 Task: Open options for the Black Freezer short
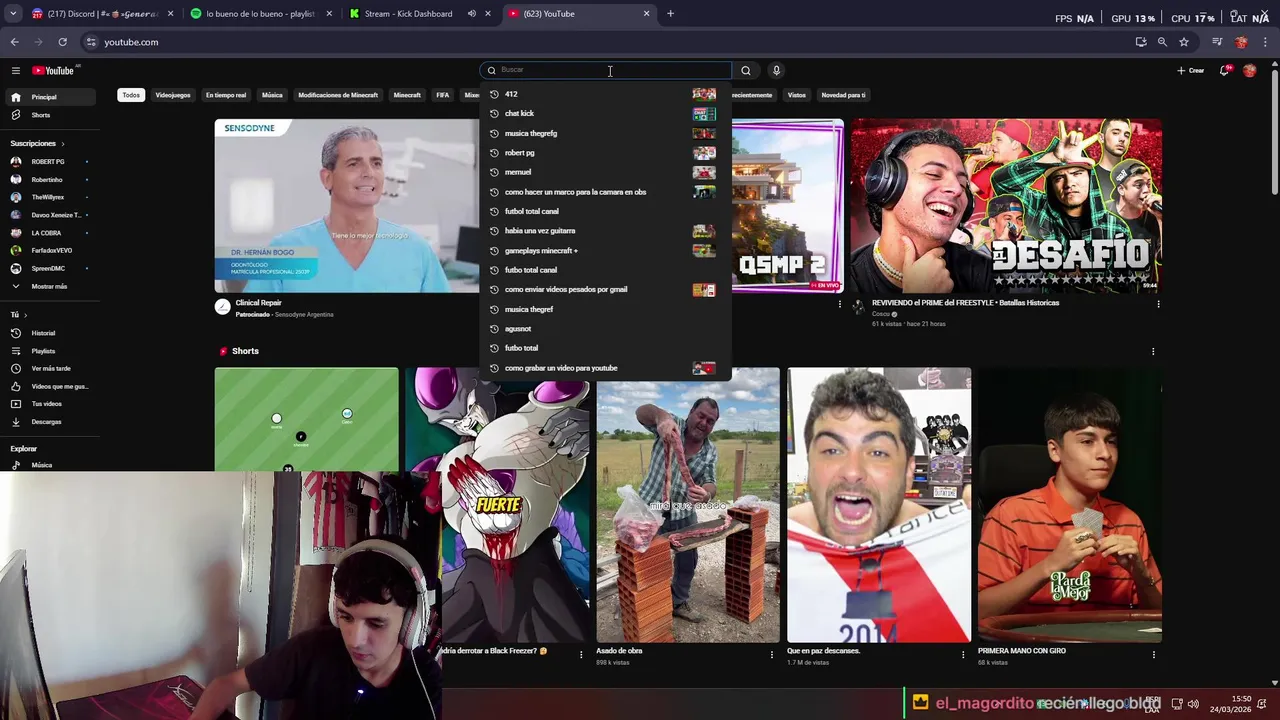point(581,654)
